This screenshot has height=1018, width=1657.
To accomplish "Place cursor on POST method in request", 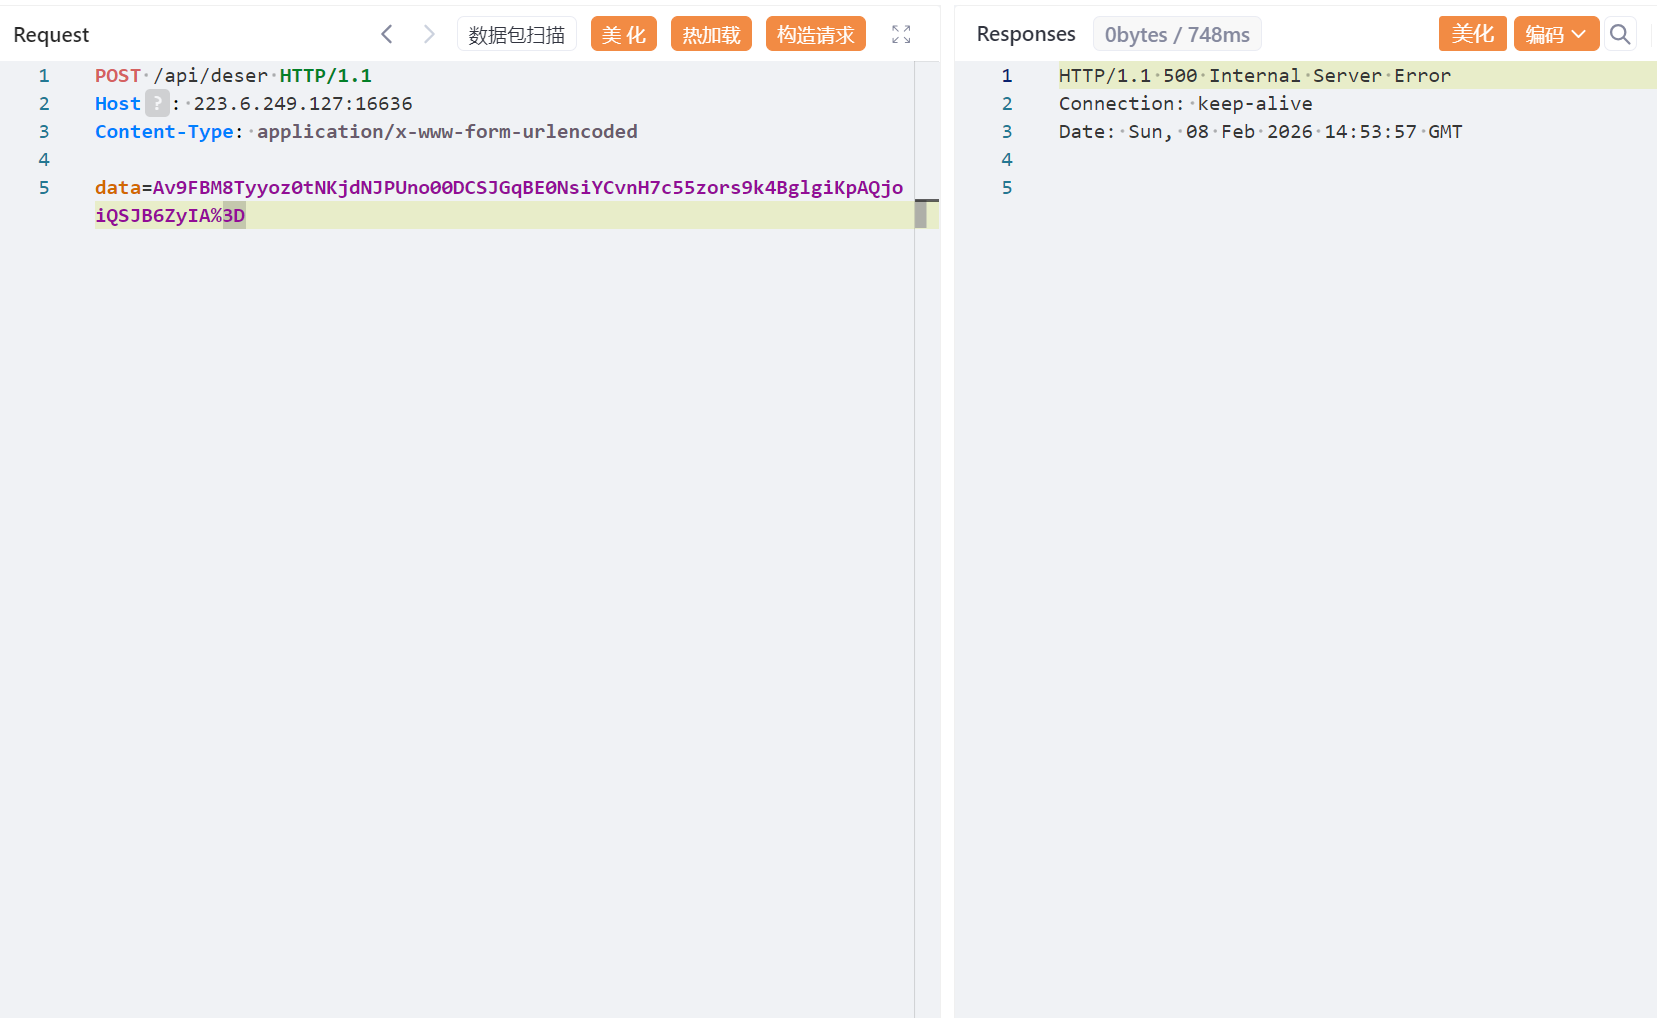I will click(x=118, y=76).
